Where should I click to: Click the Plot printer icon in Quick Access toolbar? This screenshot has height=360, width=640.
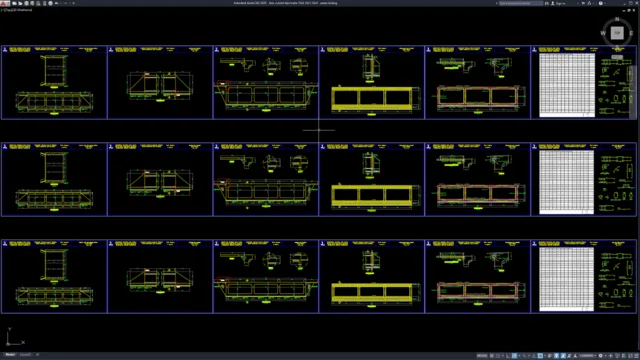click(x=51, y=3)
